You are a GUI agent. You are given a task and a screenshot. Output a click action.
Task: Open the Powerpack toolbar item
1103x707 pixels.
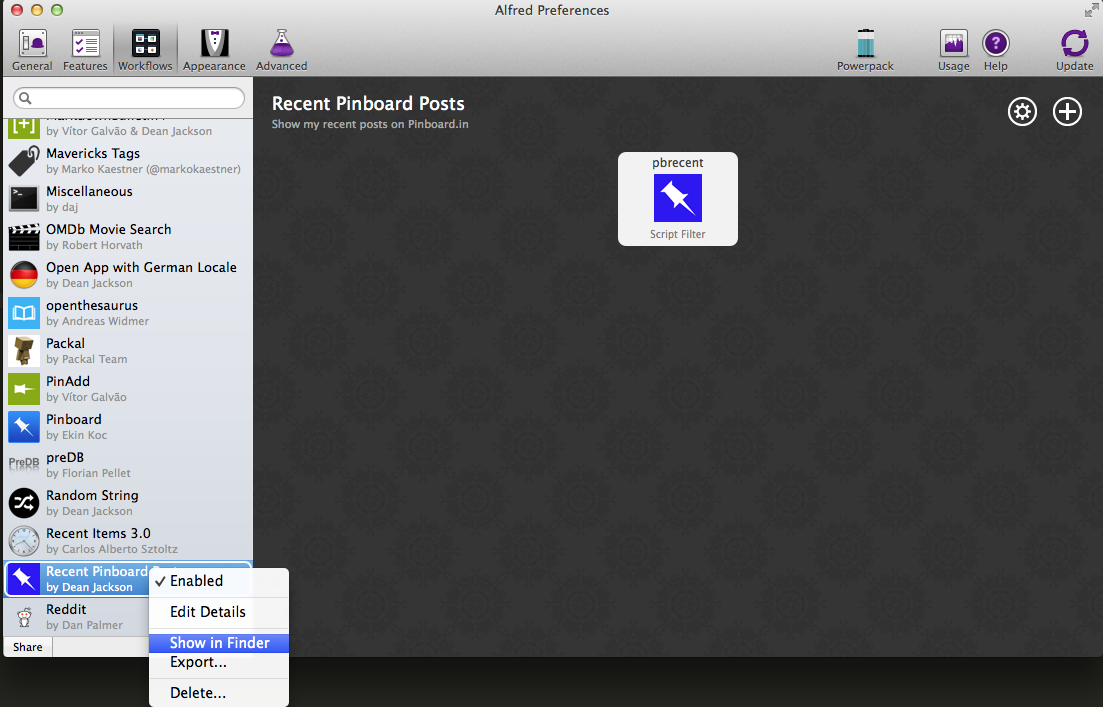pos(865,50)
